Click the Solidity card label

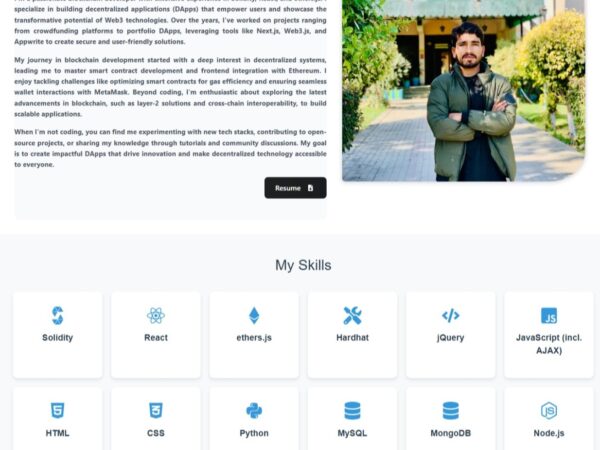click(x=57, y=338)
